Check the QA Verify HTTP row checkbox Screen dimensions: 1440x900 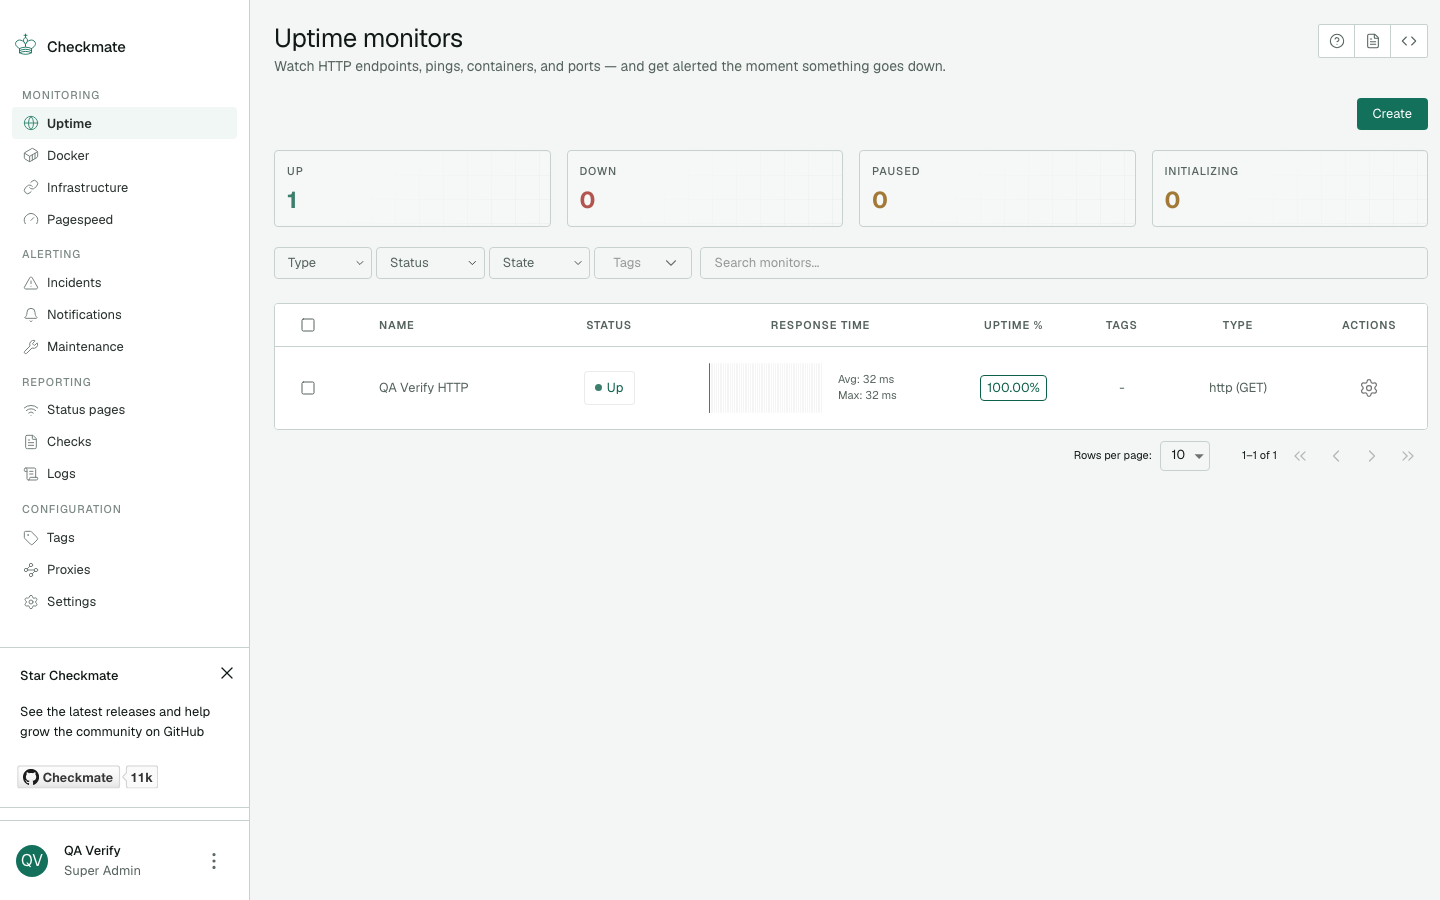(308, 388)
